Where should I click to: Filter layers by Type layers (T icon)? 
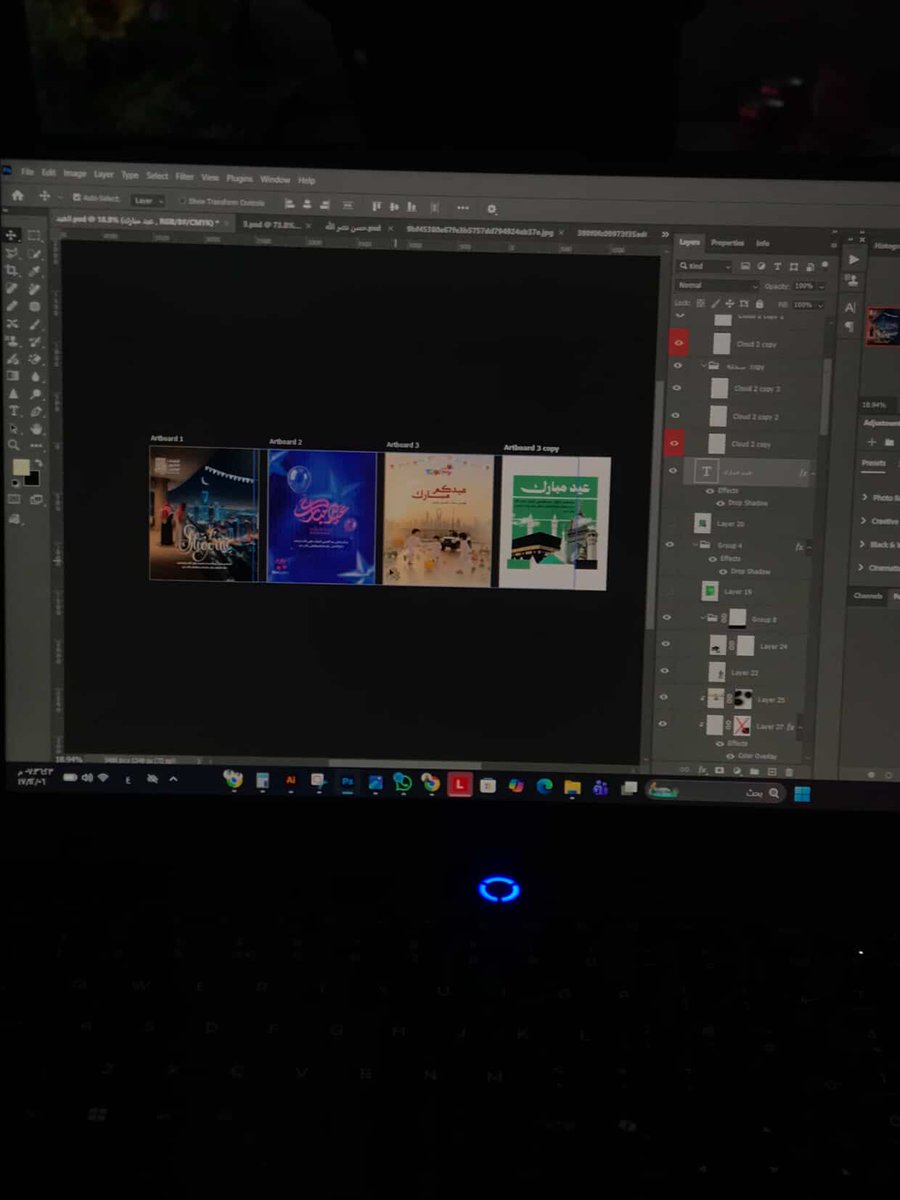click(777, 267)
